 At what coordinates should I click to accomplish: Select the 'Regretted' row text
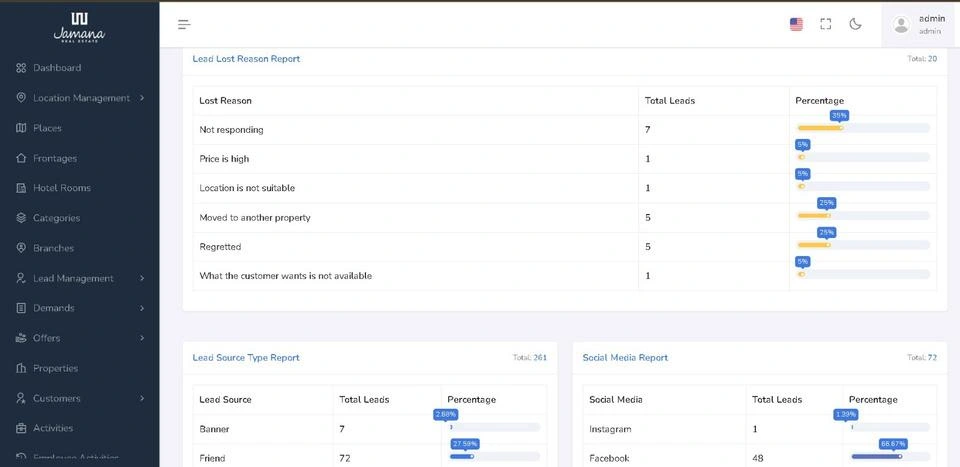tap(220, 247)
